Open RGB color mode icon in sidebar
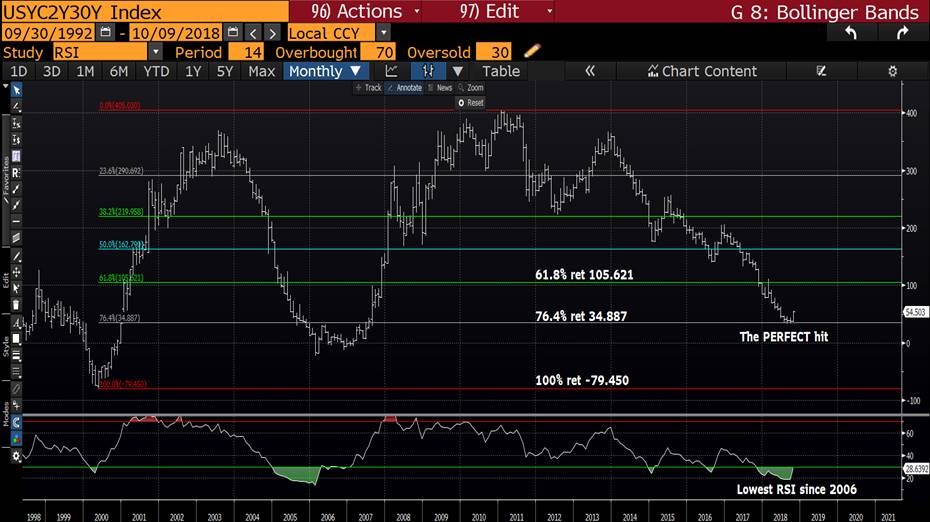This screenshot has height=522, width=930. point(16,440)
